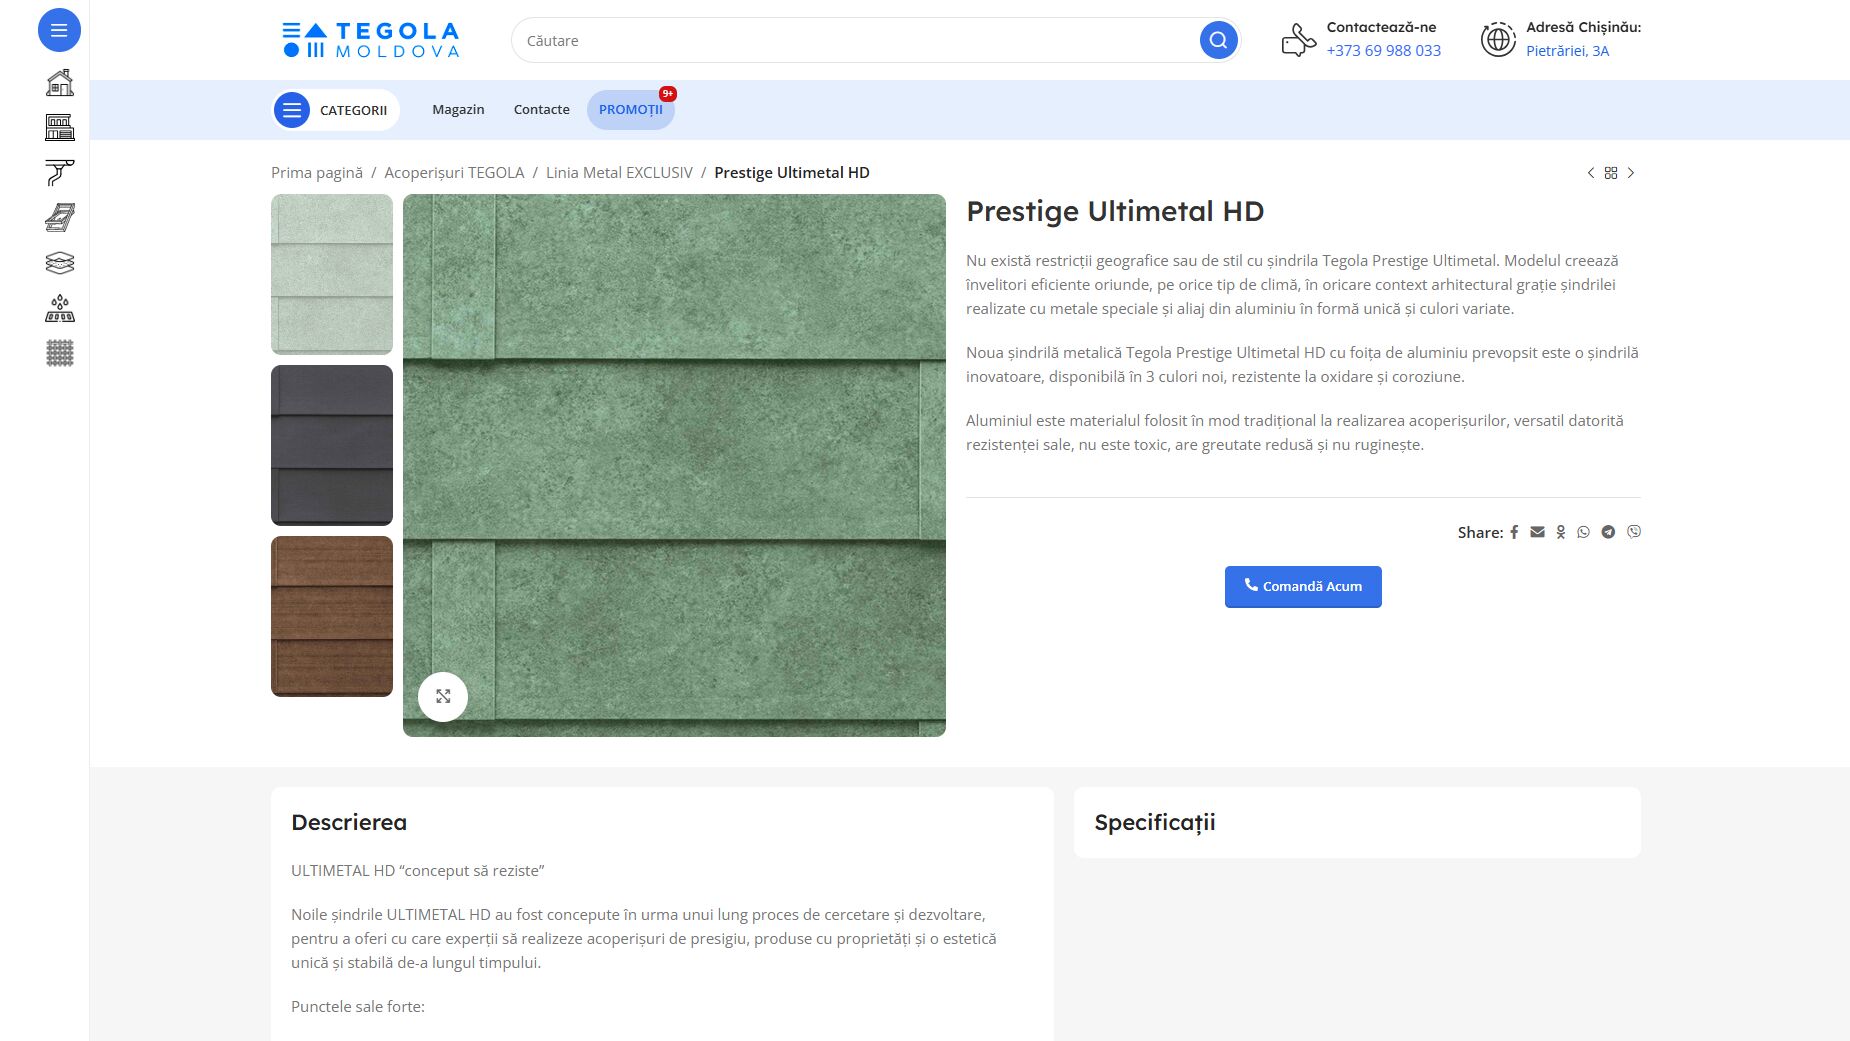Call the +373 69 988 033 number
The height and width of the screenshot is (1041, 1850).
[x=1384, y=51]
